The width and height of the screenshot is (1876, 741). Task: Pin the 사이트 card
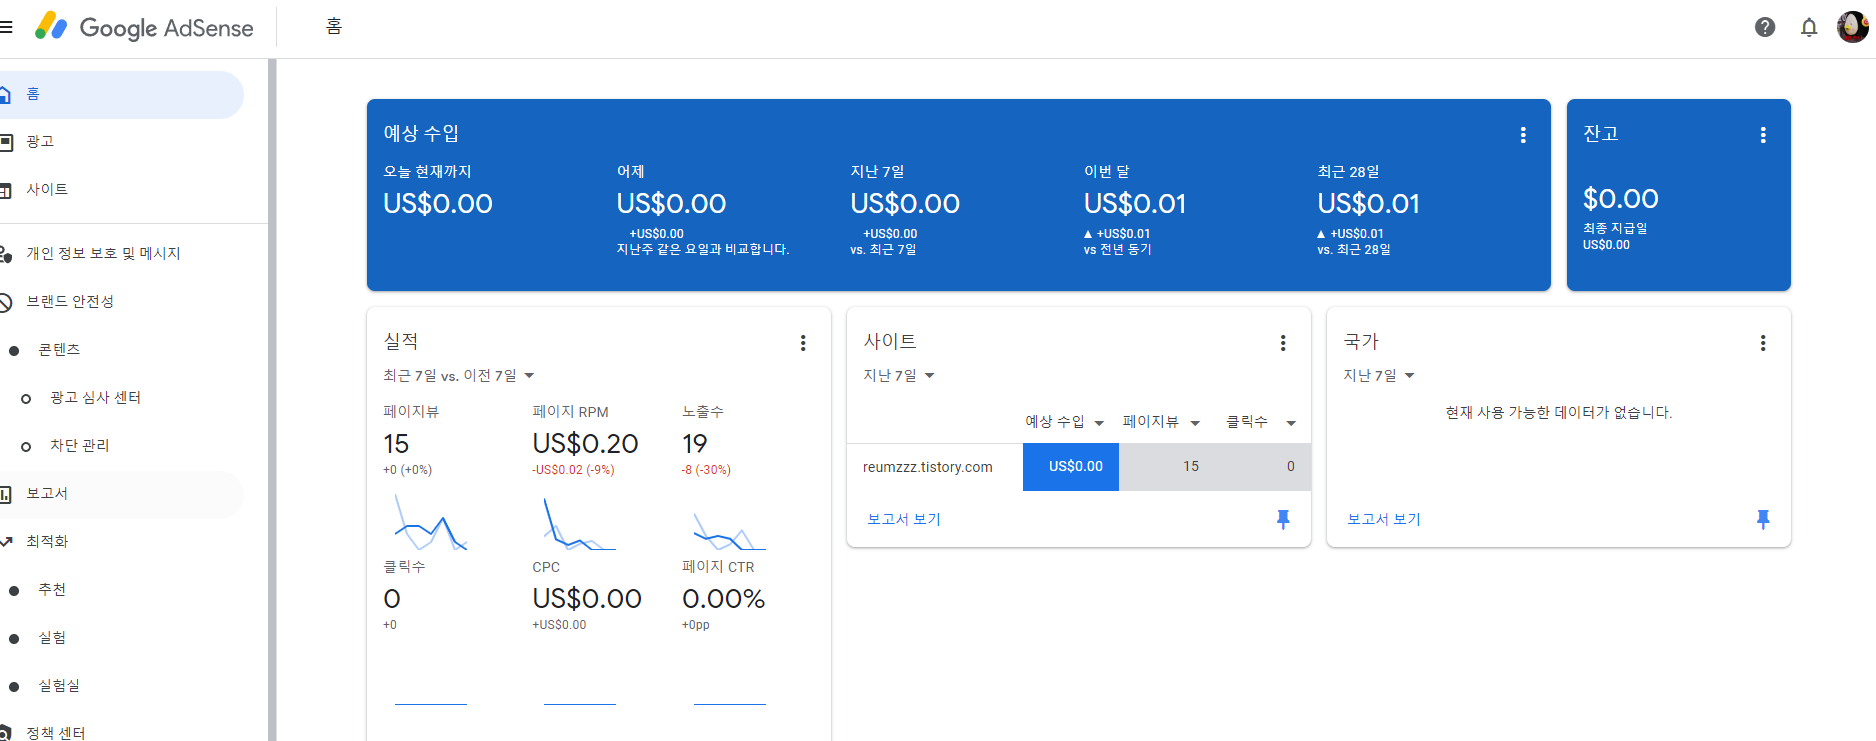pyautogui.click(x=1283, y=519)
